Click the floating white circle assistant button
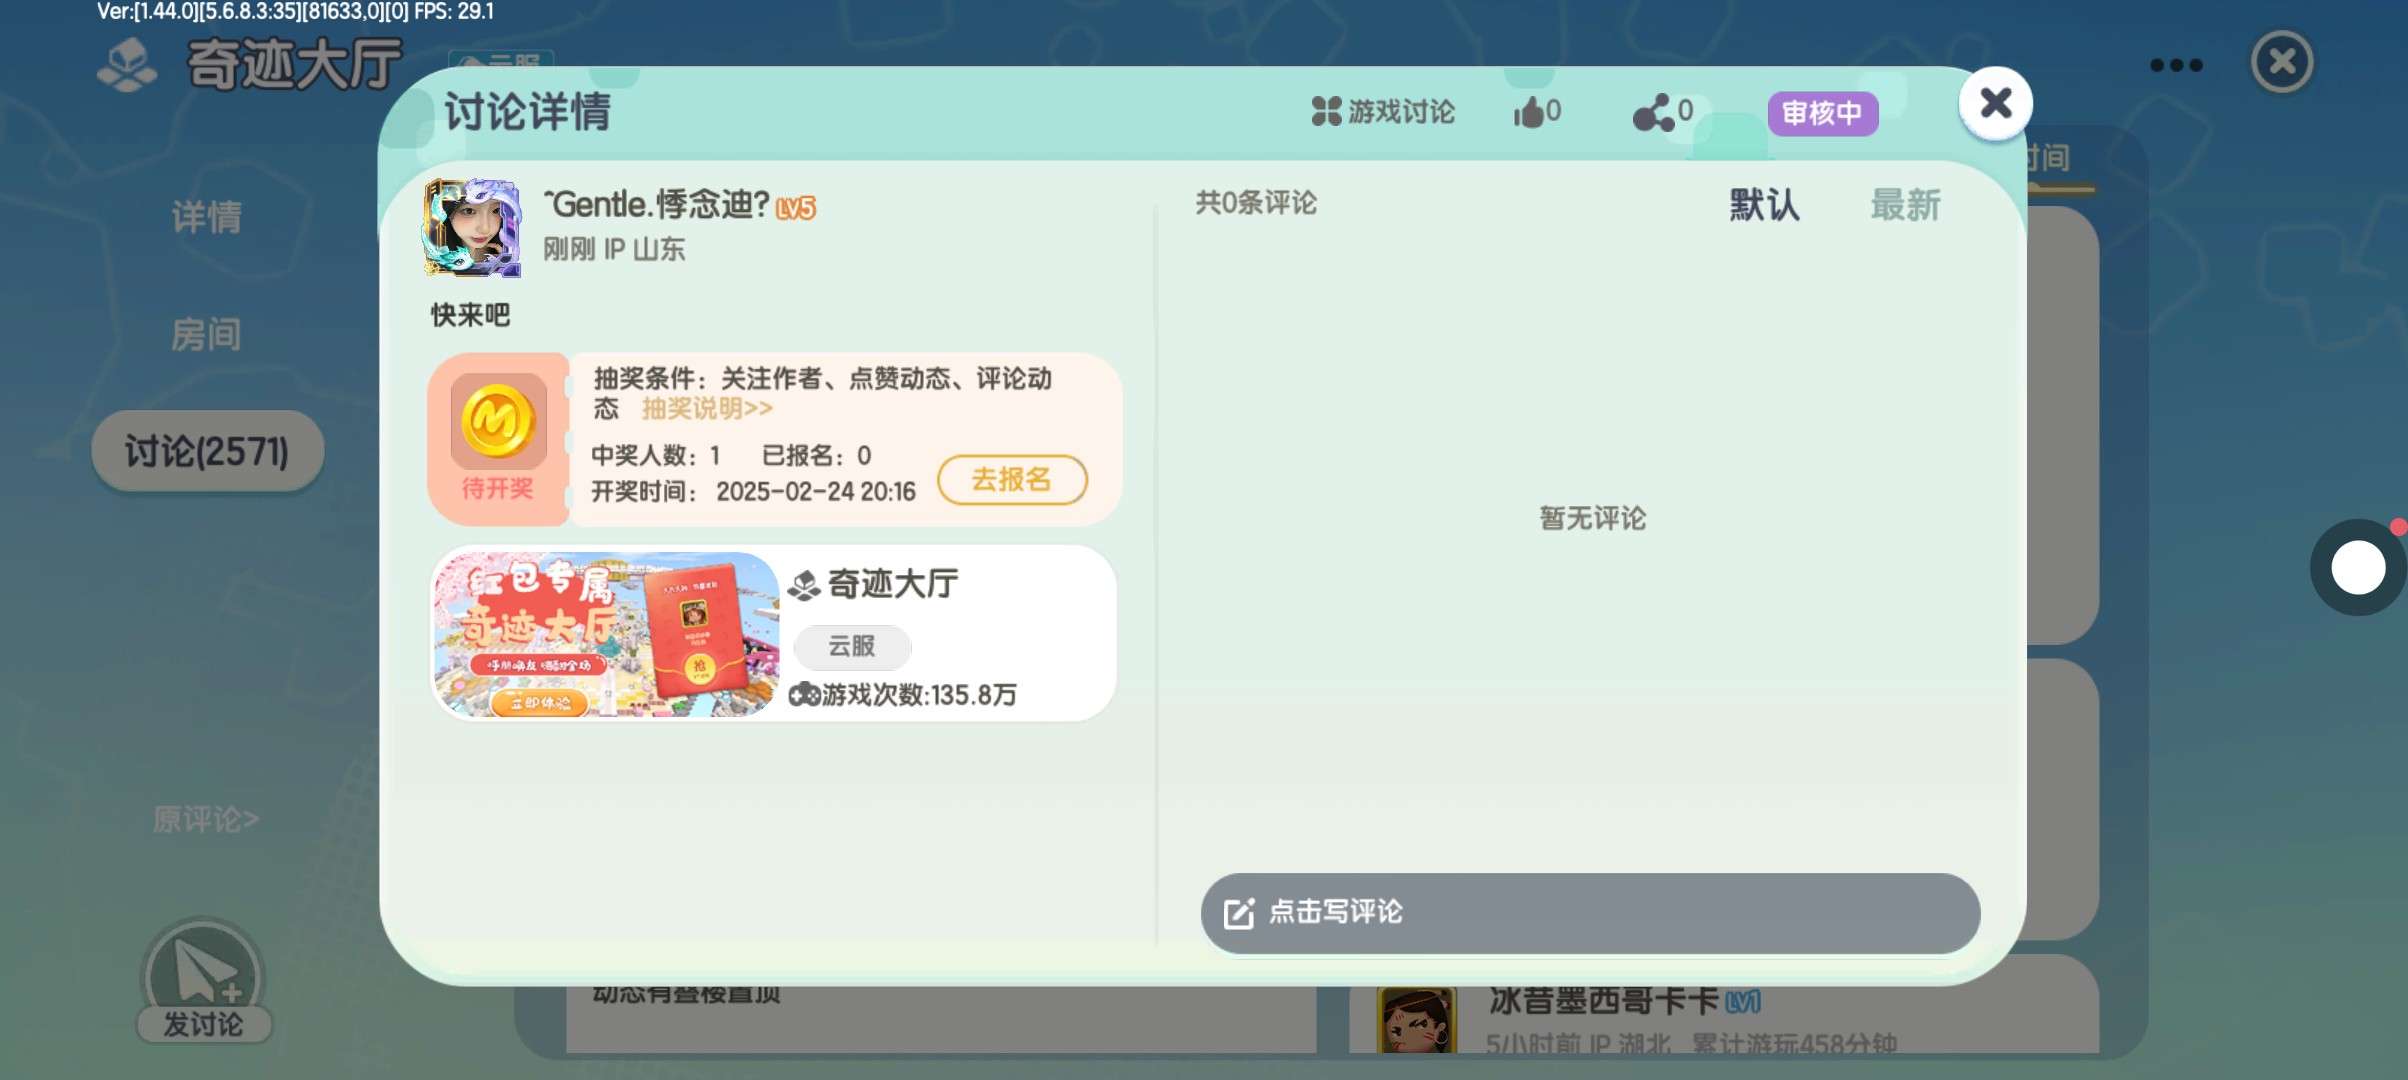The height and width of the screenshot is (1080, 2408). (x=2358, y=567)
